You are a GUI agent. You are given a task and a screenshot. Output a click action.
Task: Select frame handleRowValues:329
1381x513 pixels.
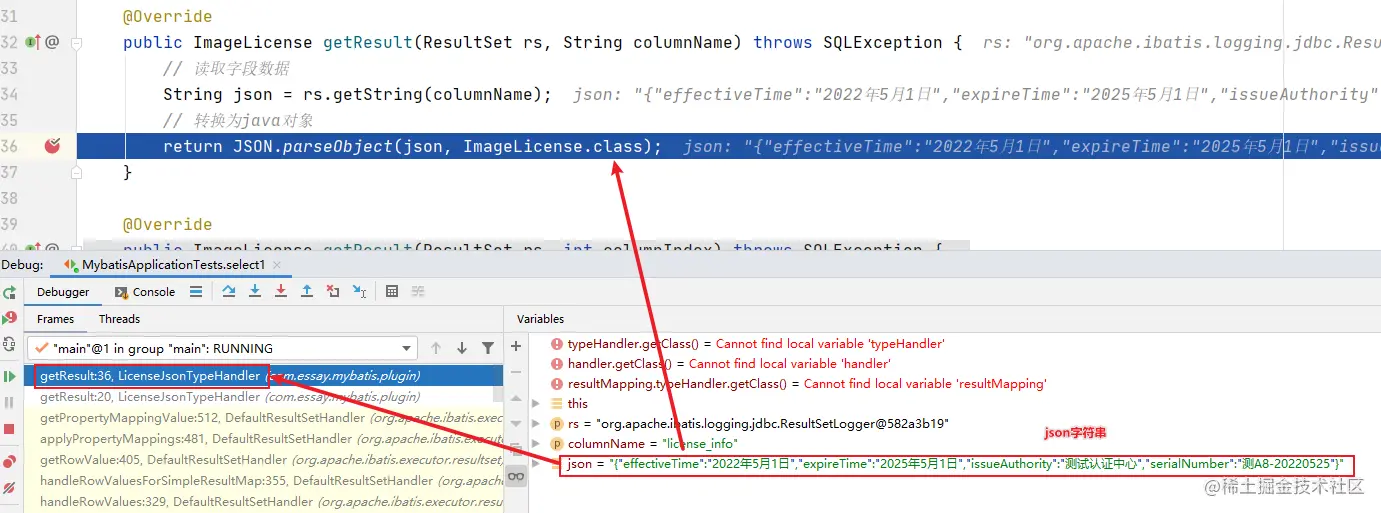(265, 501)
